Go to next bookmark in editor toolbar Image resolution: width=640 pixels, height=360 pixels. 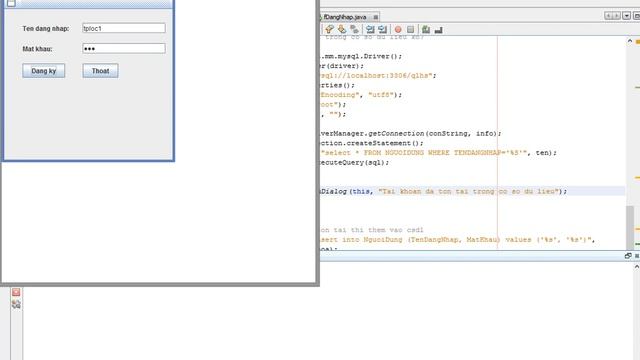coord(342,29)
